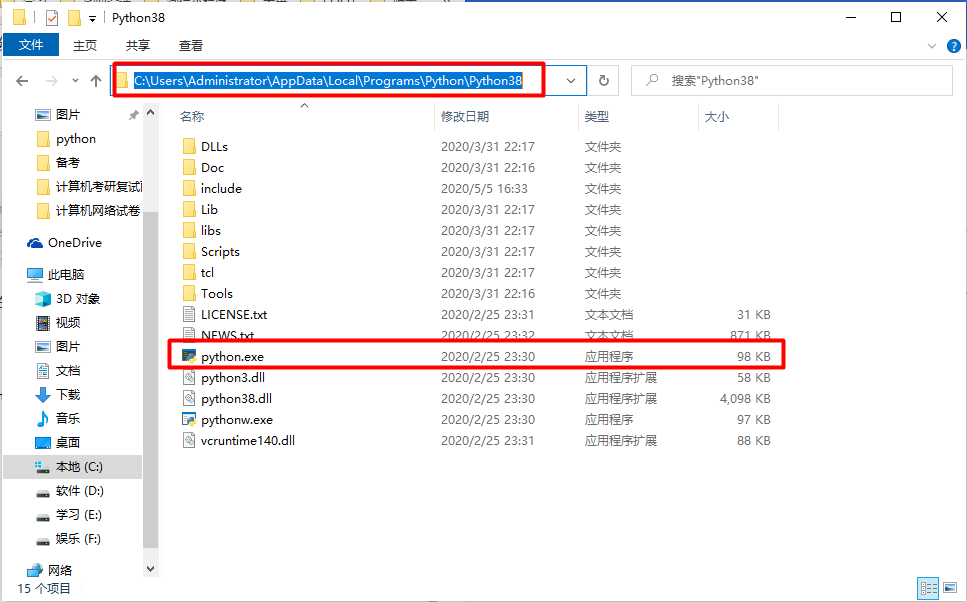Expand the ribbon with chevron
967x602 pixels.
coord(931,46)
